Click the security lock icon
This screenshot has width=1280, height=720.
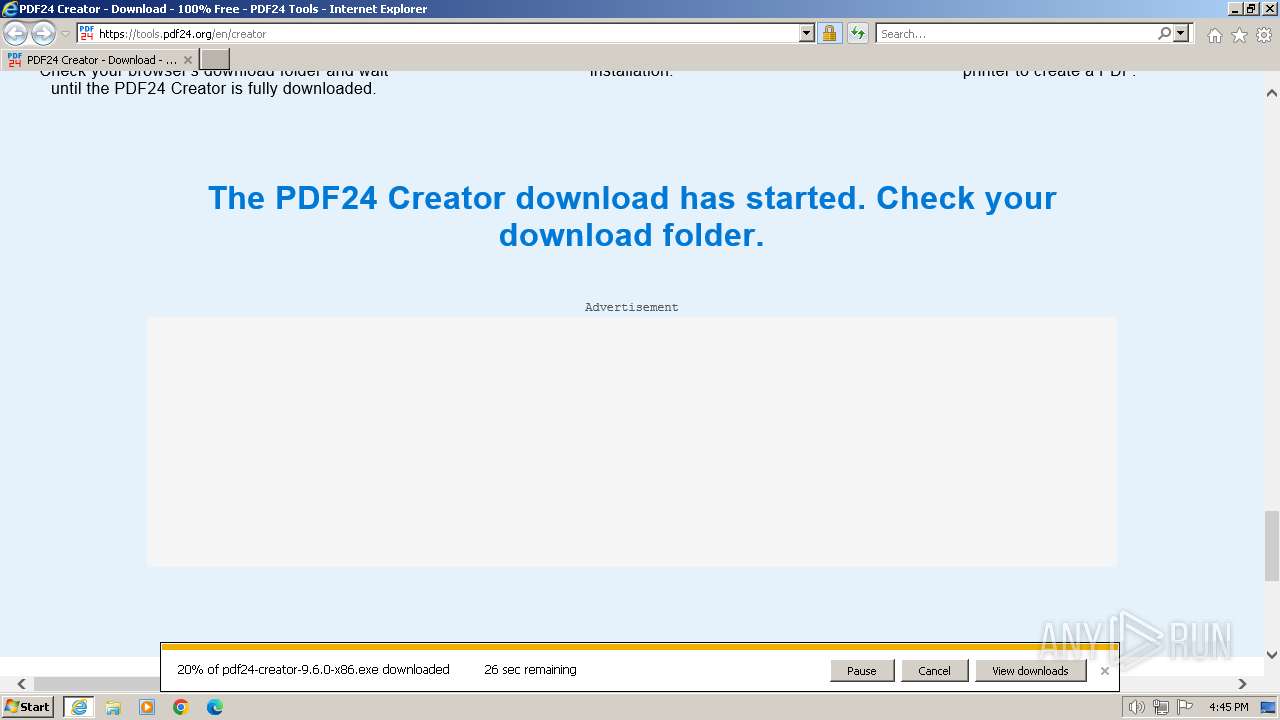click(x=829, y=33)
